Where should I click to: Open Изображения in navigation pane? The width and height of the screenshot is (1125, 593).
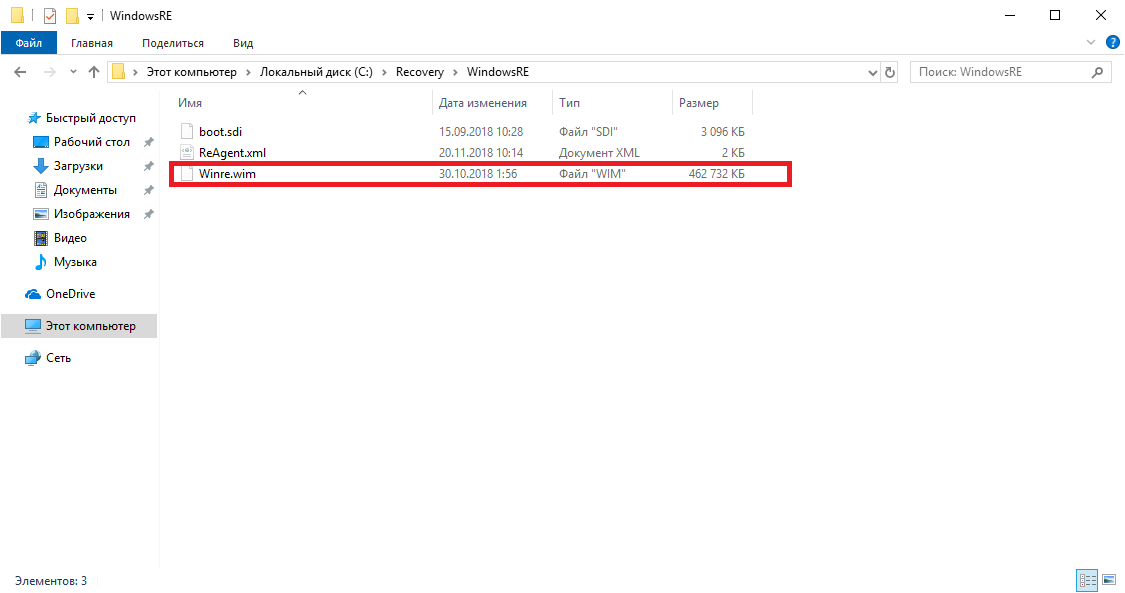point(92,214)
